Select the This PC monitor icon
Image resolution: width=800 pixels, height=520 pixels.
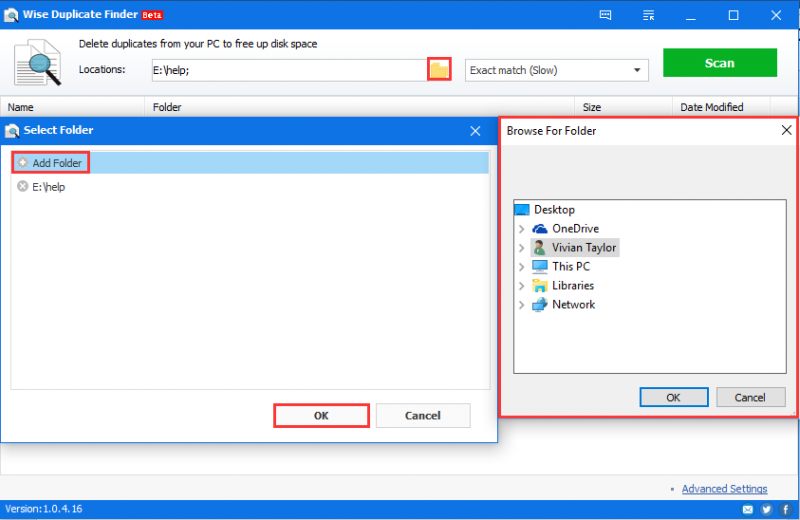coord(539,266)
